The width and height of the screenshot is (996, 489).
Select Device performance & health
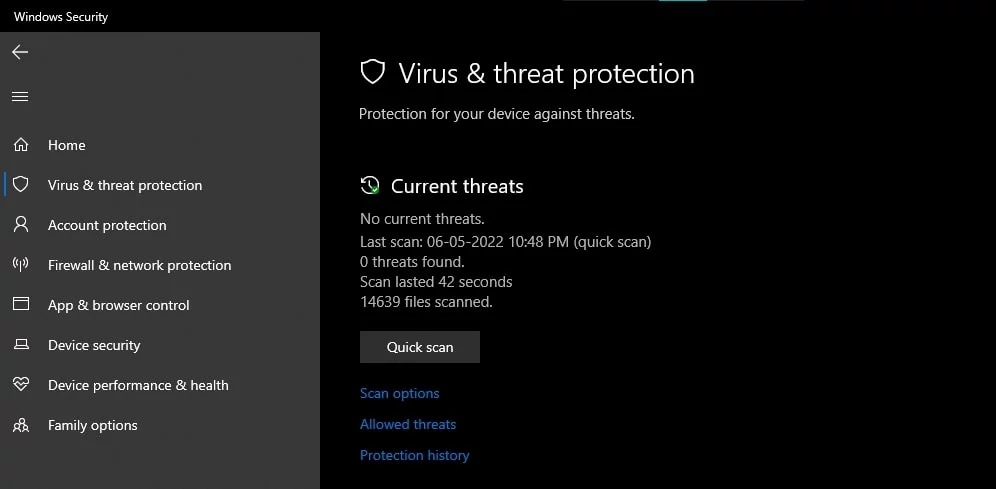(138, 385)
